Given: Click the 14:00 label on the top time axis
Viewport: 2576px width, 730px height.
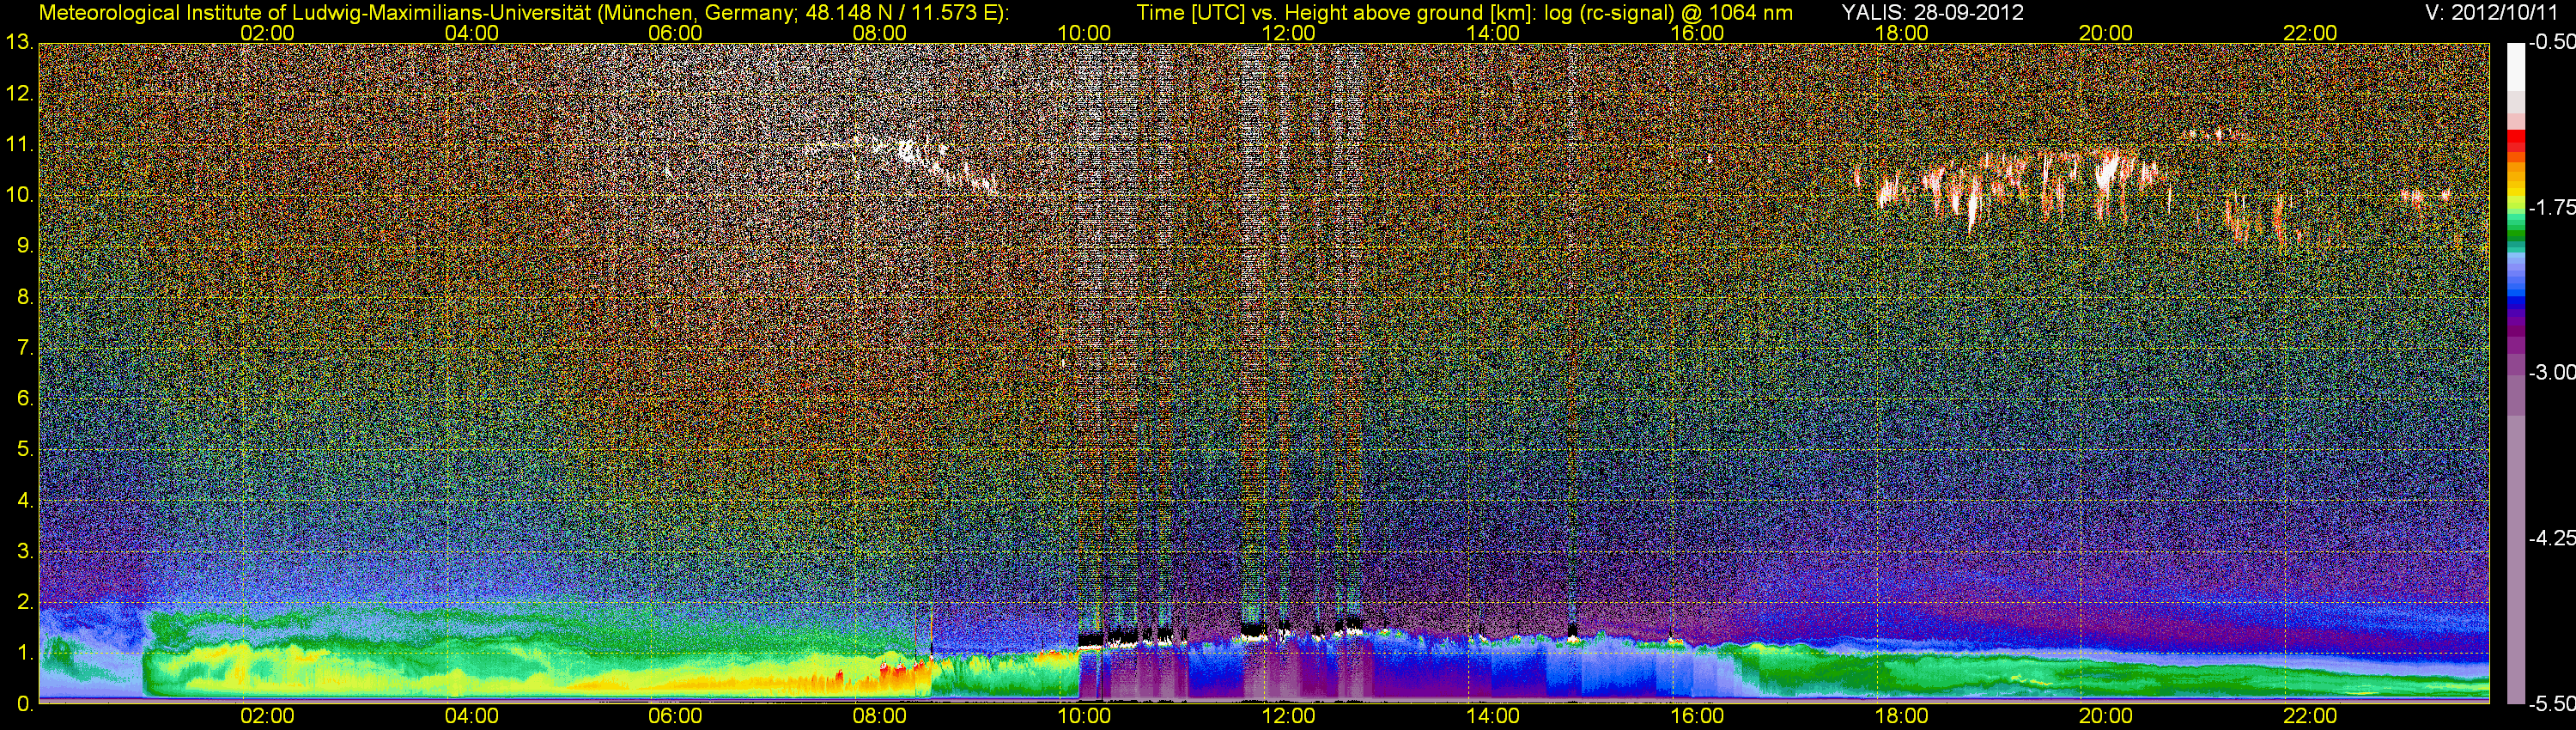Looking at the screenshot, I should tap(1493, 33).
